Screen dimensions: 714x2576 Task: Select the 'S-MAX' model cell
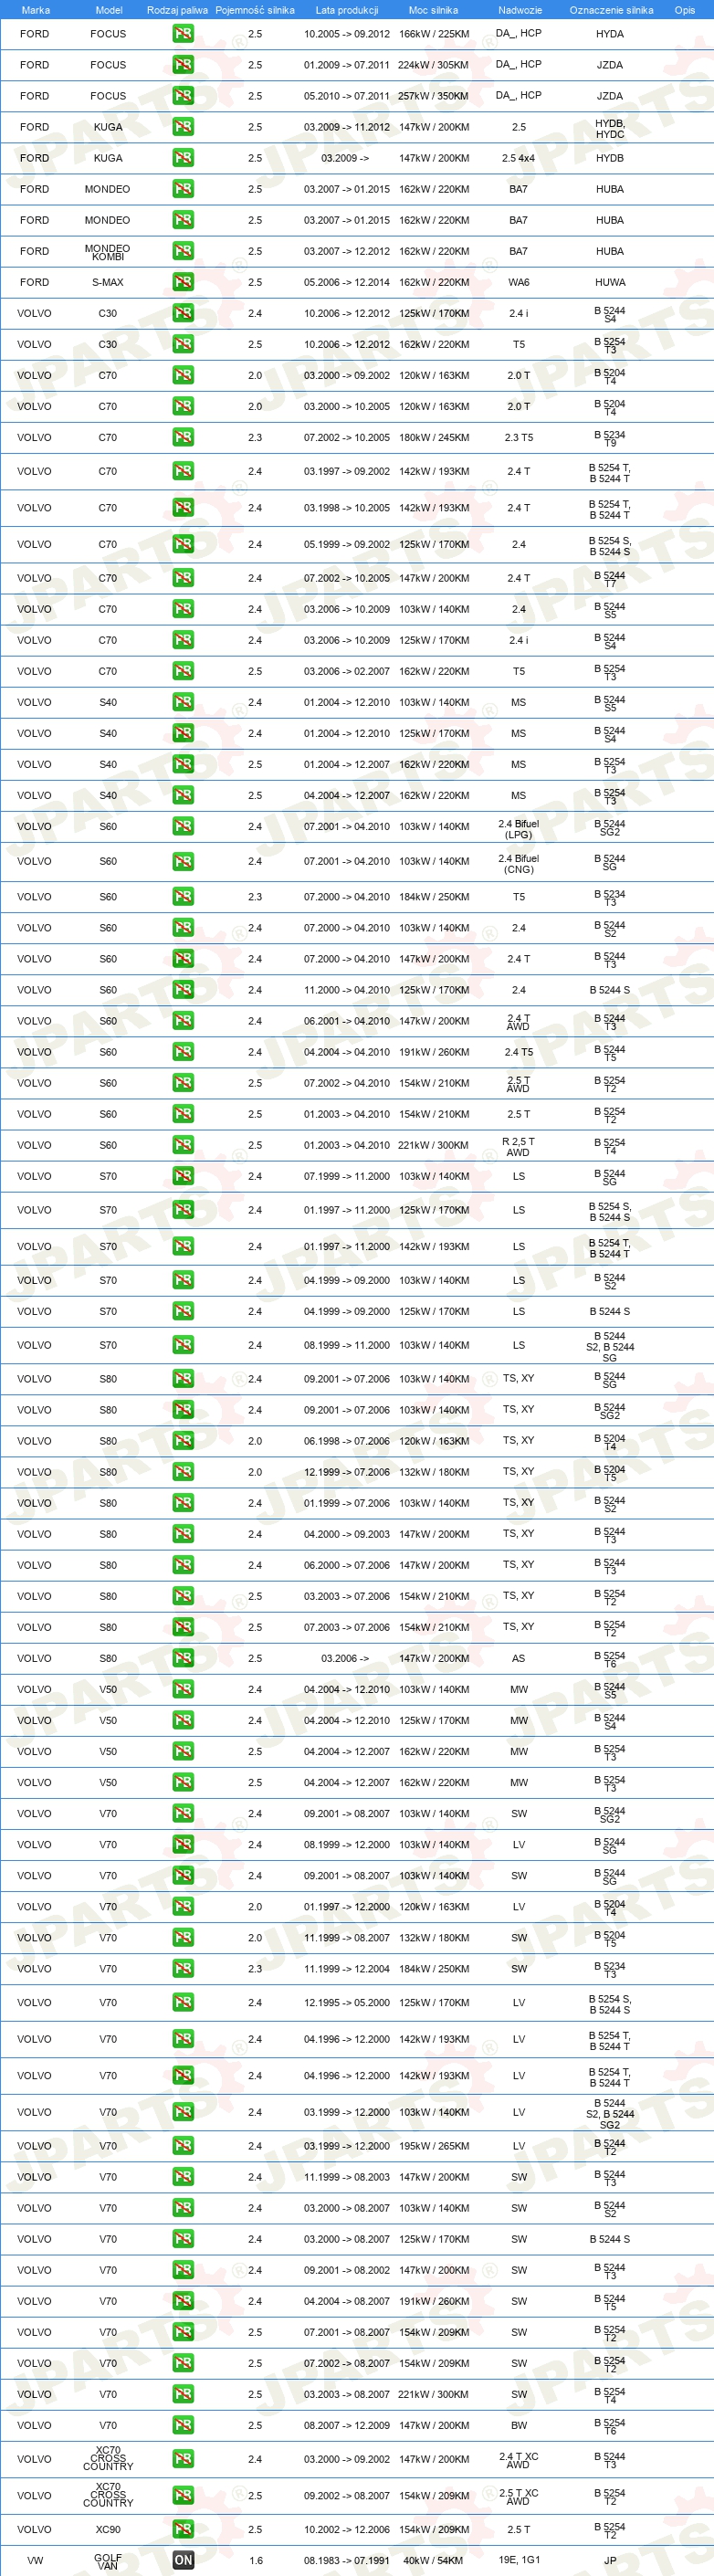[108, 282]
